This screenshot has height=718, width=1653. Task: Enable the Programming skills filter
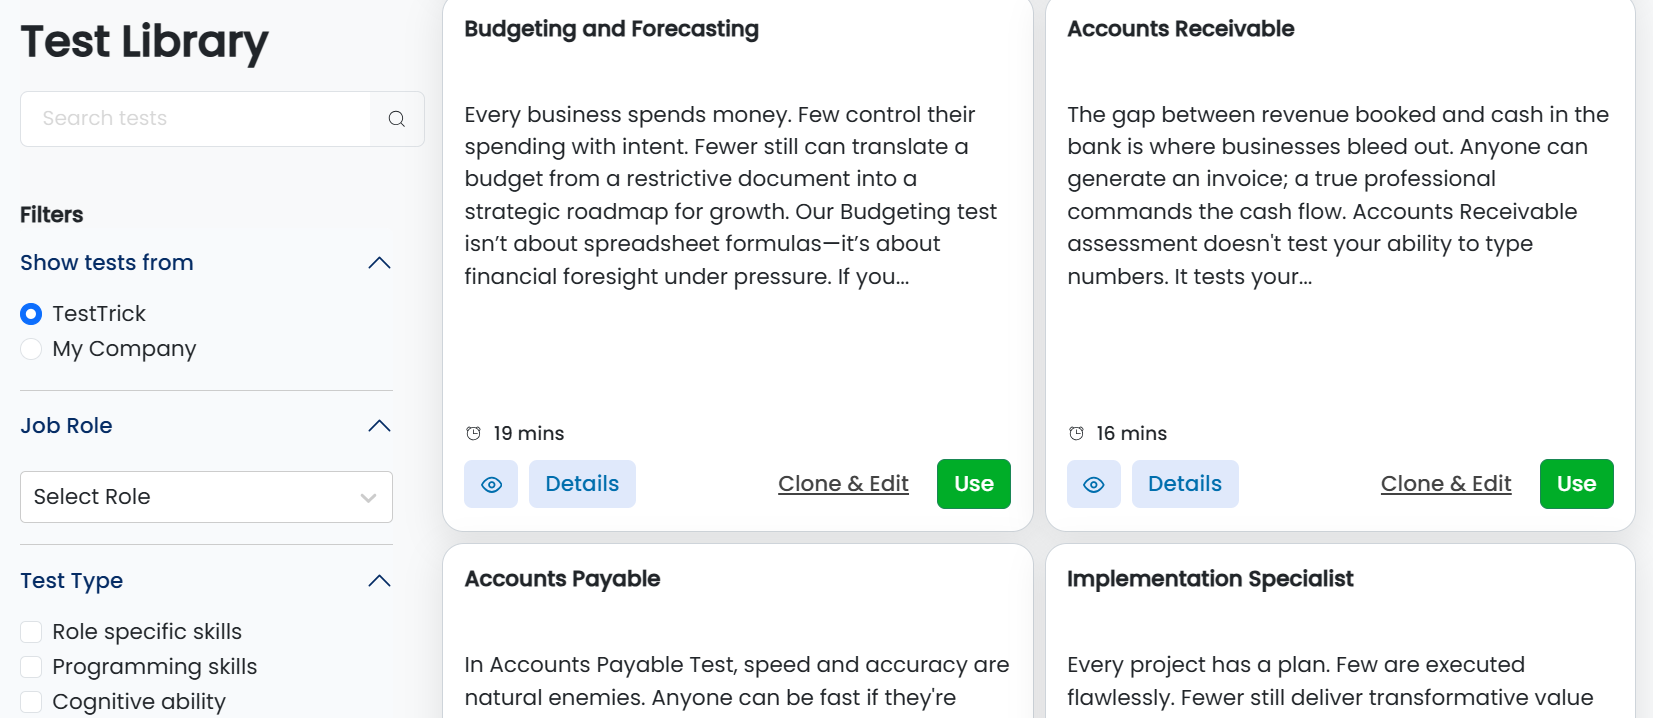click(31, 667)
